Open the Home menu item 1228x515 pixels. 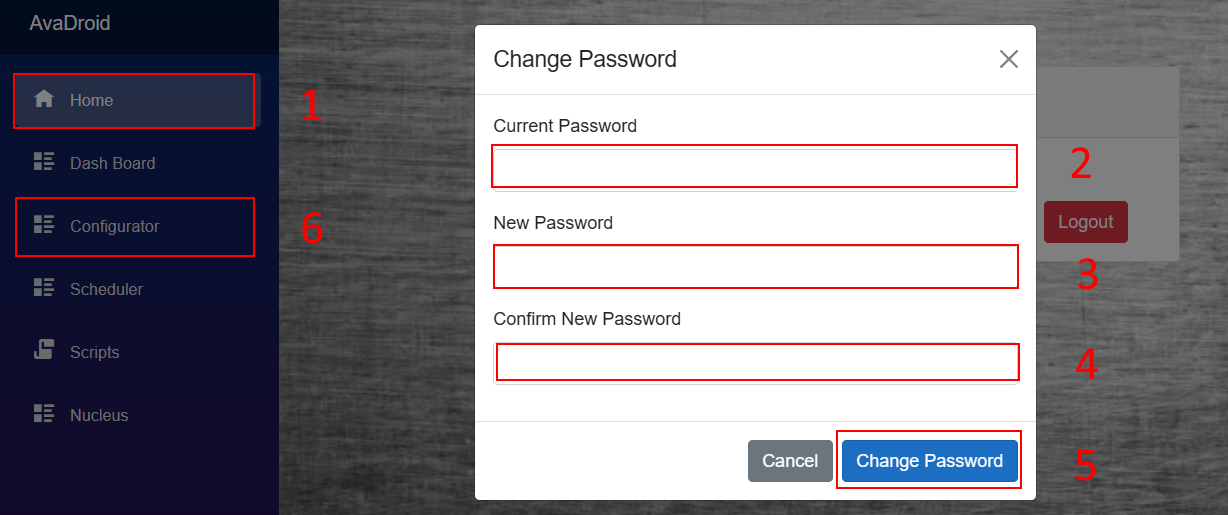pos(92,100)
